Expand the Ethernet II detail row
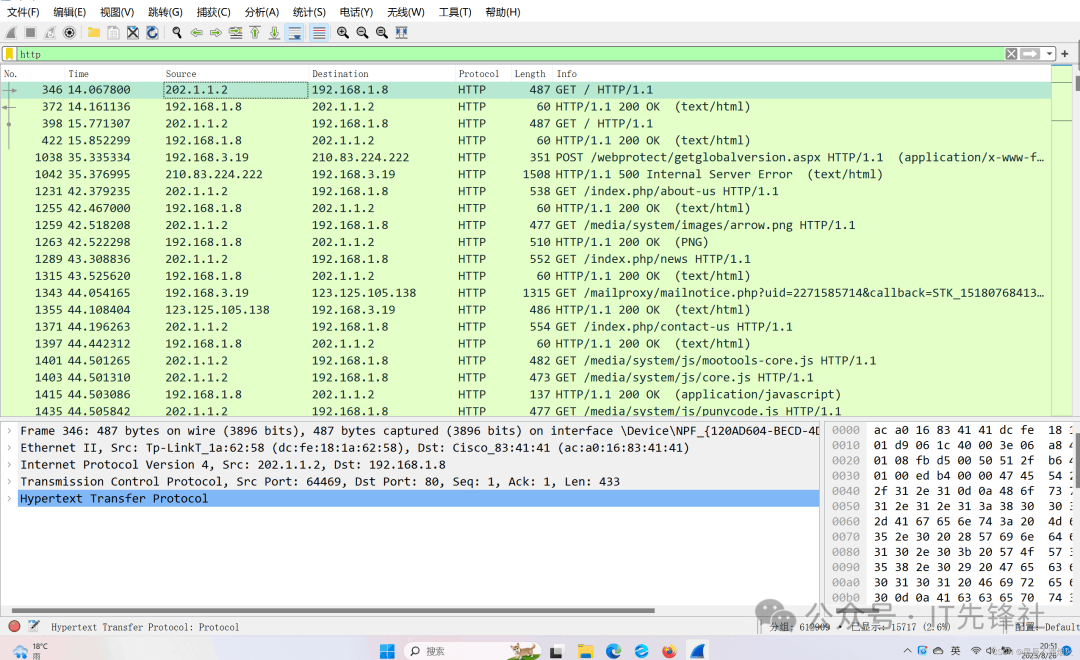Screen dimensions: 1080x660 click(x=10, y=448)
